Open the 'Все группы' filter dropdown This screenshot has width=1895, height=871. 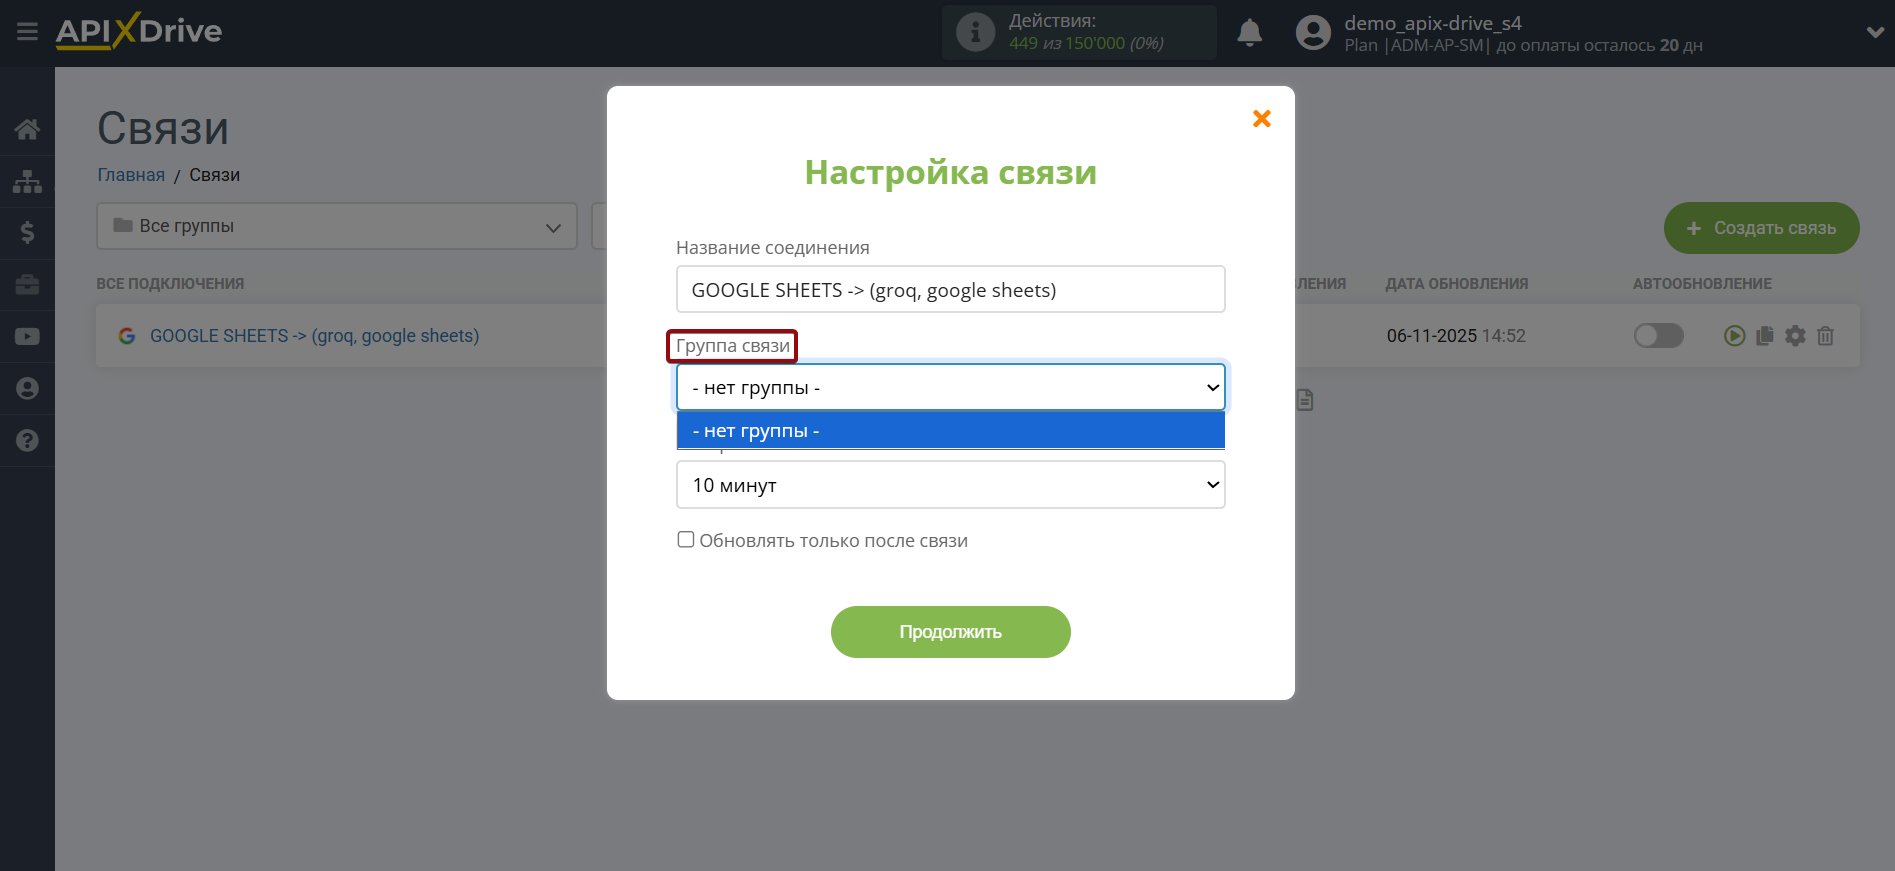(337, 226)
